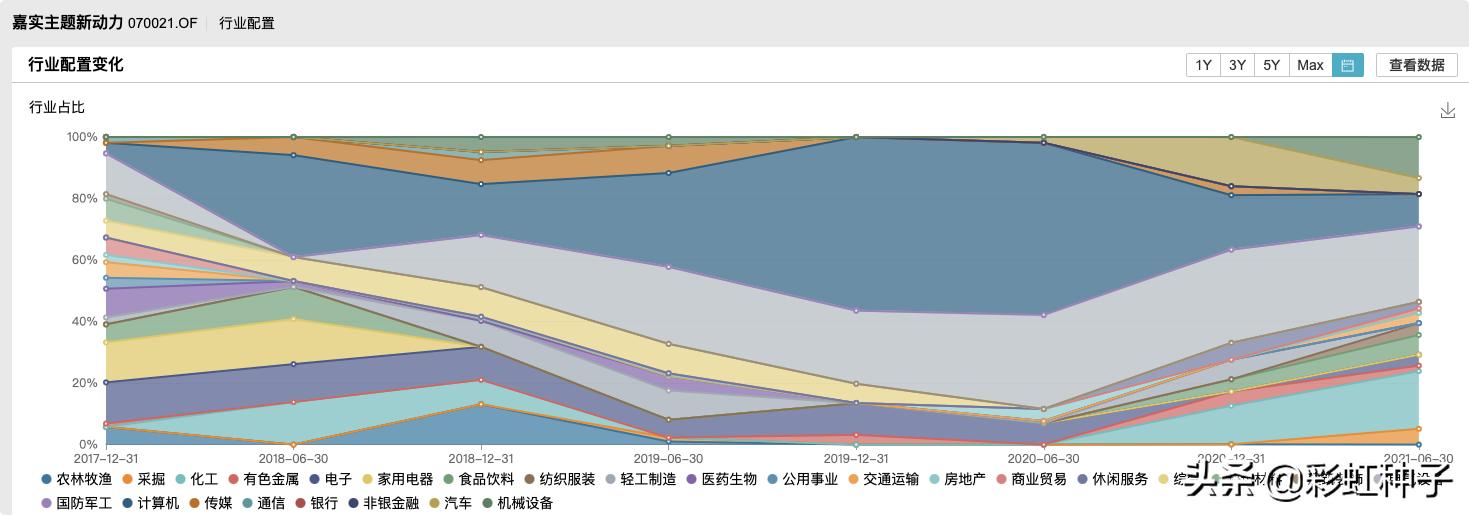Show the Max time range

click(1310, 65)
